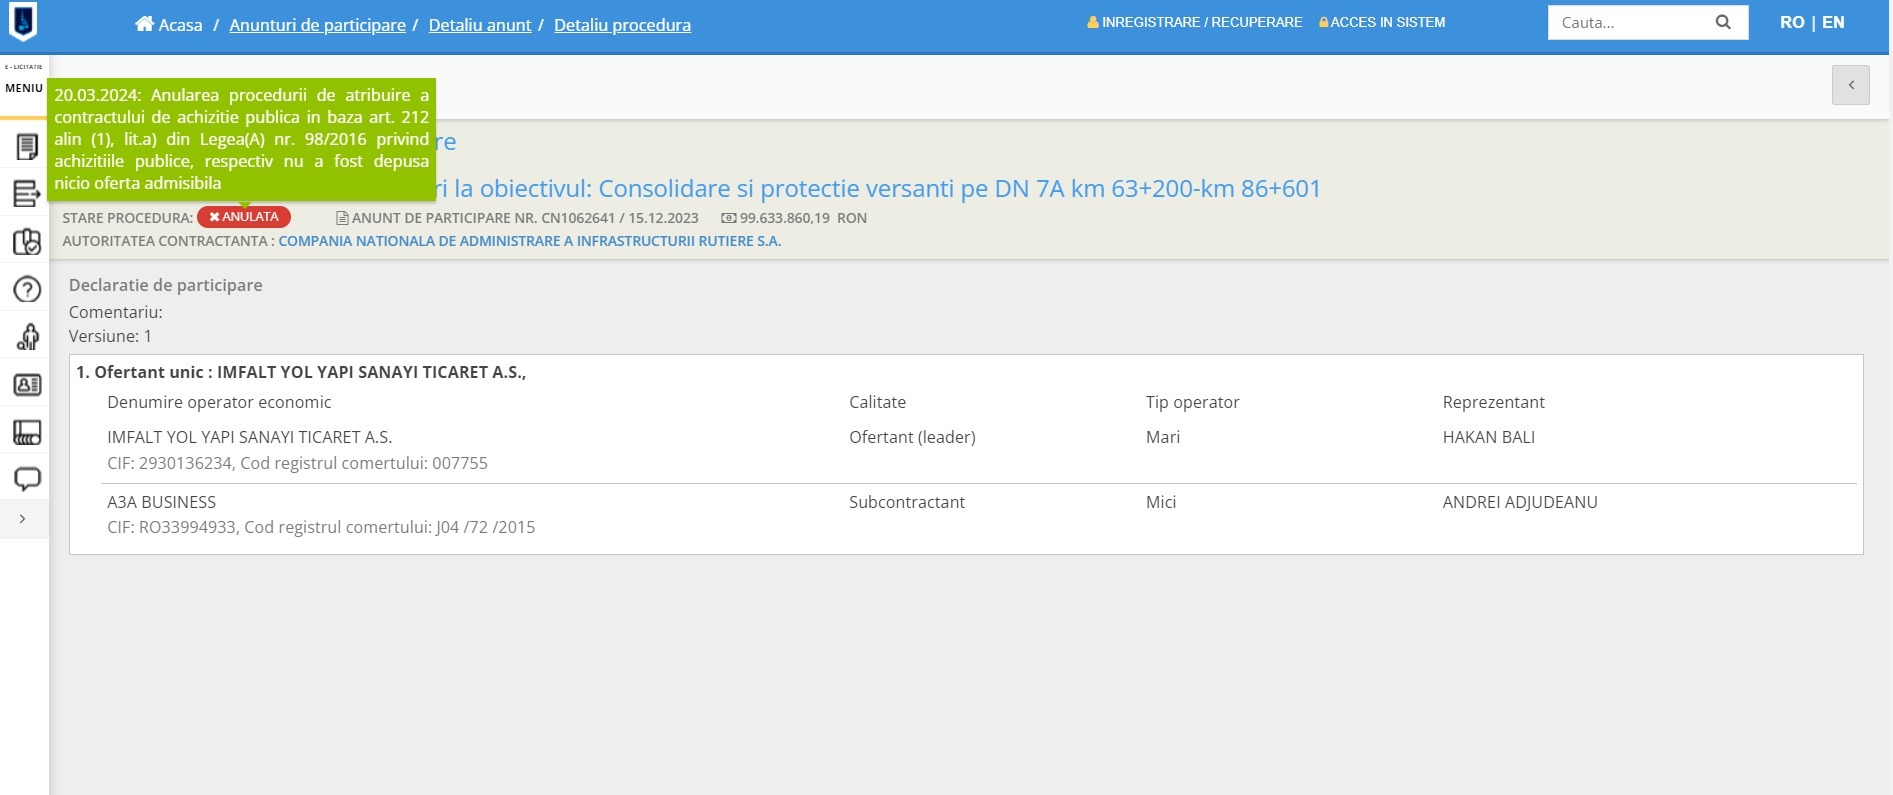The image size is (1893, 795).
Task: Open the contact card sidebar icon
Action: [27, 385]
